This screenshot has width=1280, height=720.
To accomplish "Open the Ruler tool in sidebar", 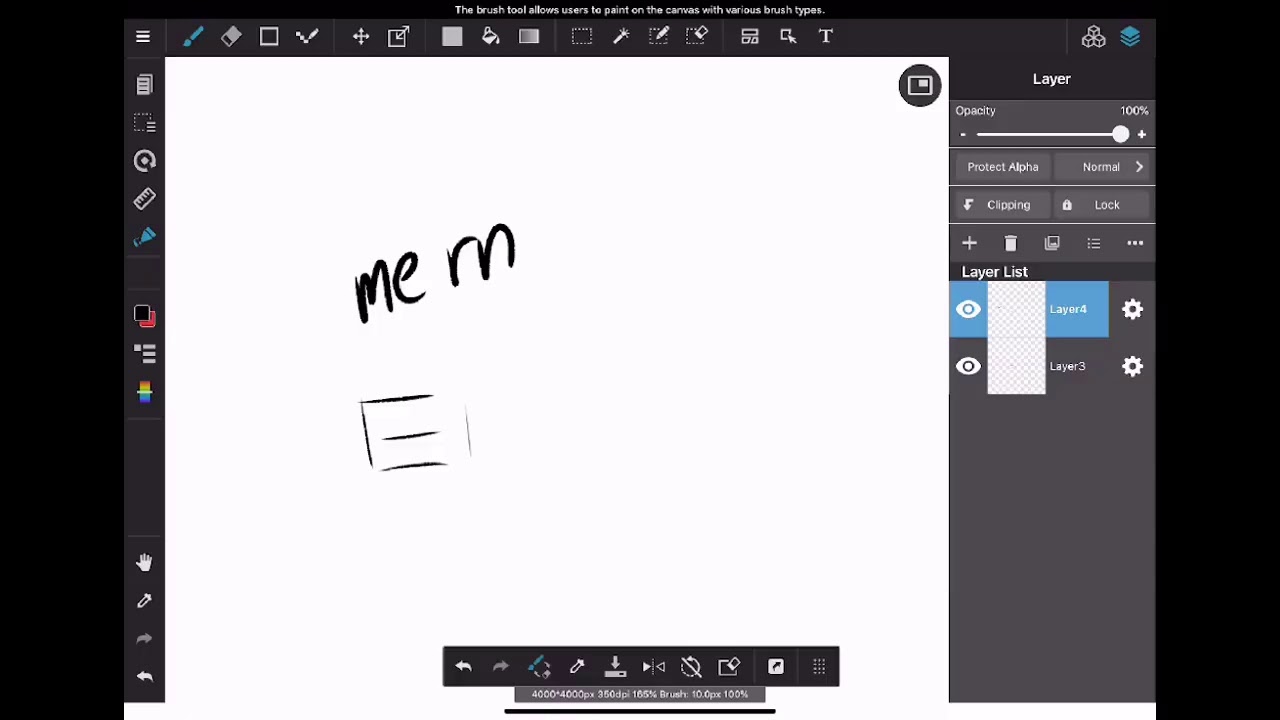I will pos(144,199).
